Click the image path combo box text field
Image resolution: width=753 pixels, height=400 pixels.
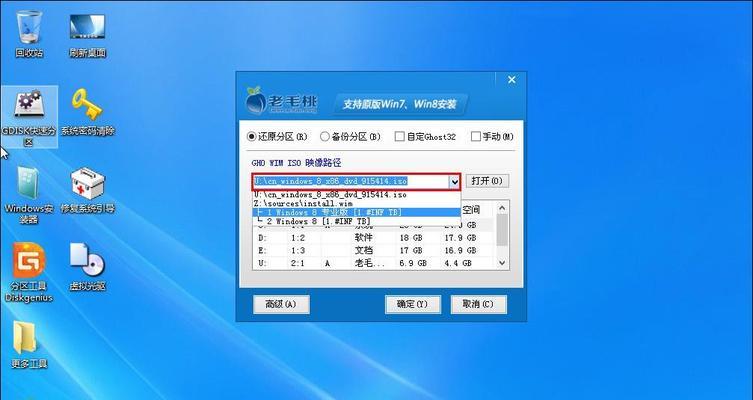(x=350, y=181)
